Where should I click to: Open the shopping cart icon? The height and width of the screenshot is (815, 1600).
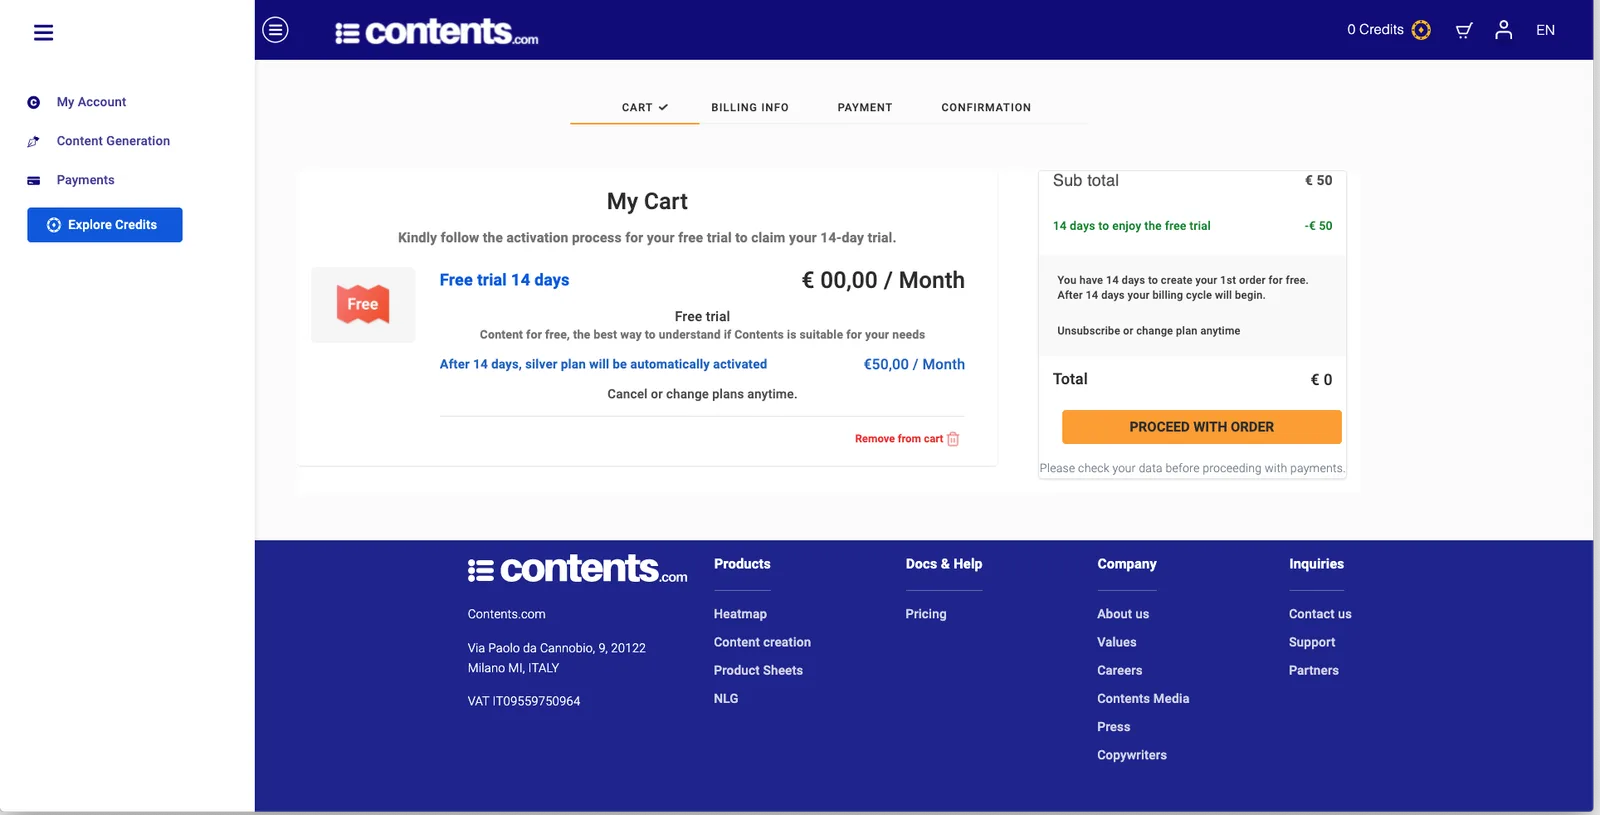[x=1464, y=30]
